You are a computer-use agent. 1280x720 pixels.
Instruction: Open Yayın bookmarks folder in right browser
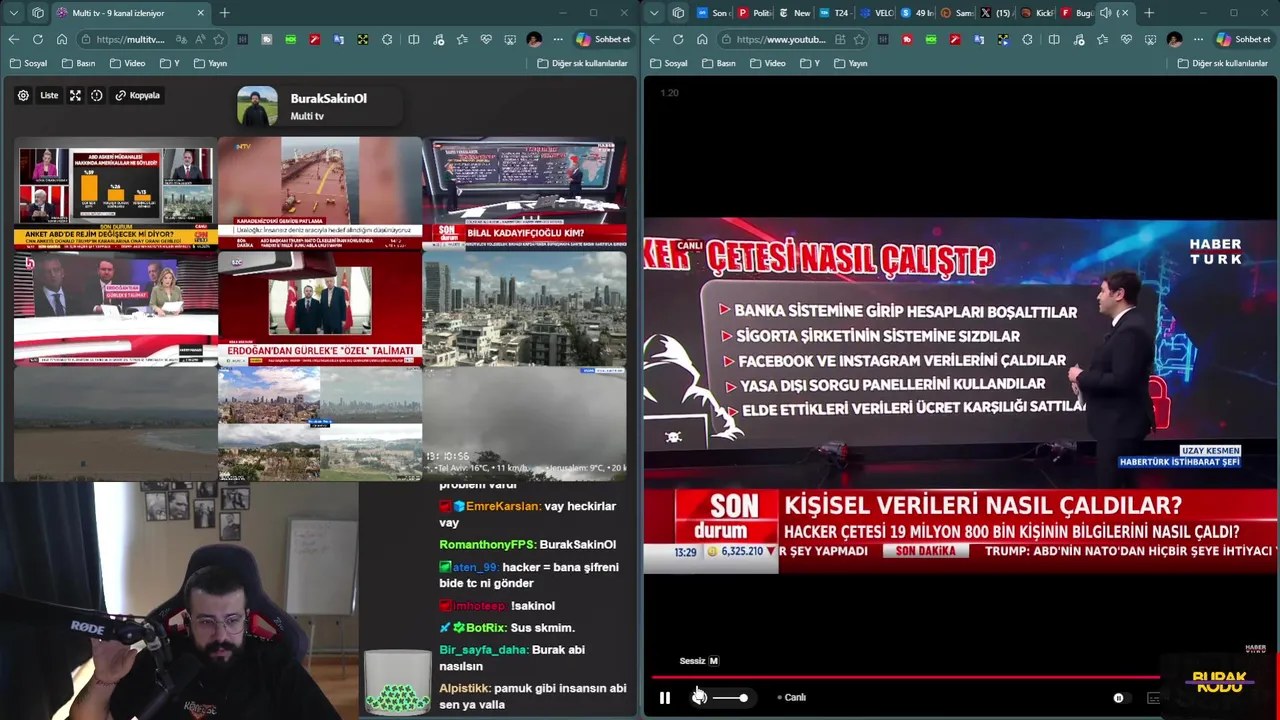point(850,63)
